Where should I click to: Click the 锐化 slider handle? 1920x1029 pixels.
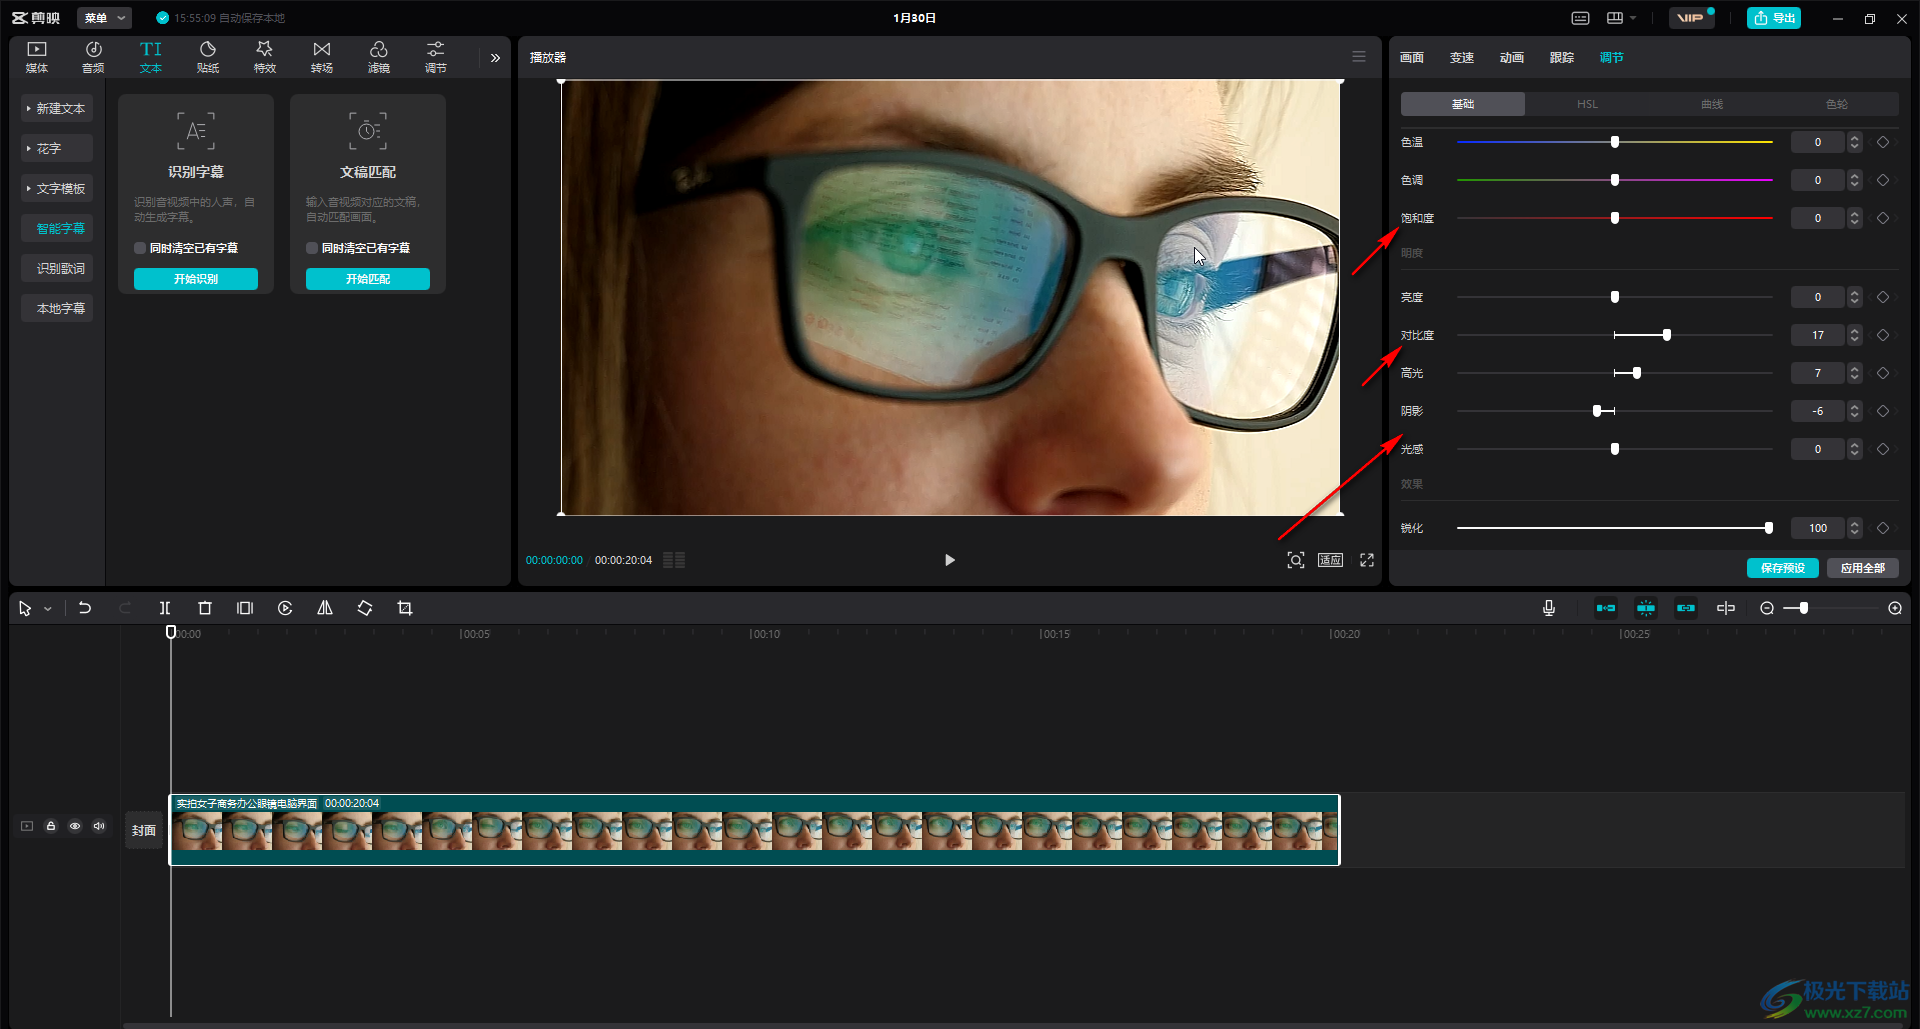pyautogui.click(x=1769, y=528)
